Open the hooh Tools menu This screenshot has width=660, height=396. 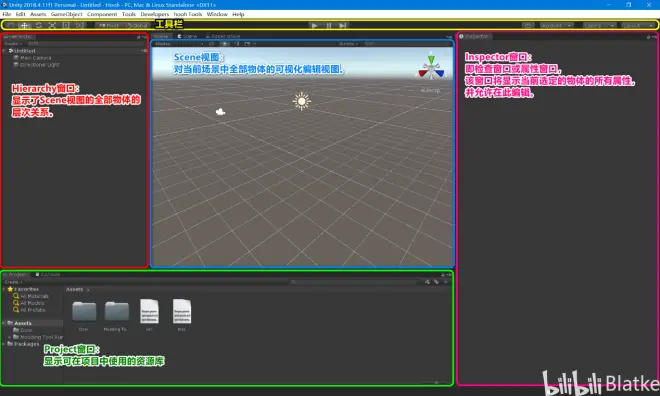tap(188, 14)
